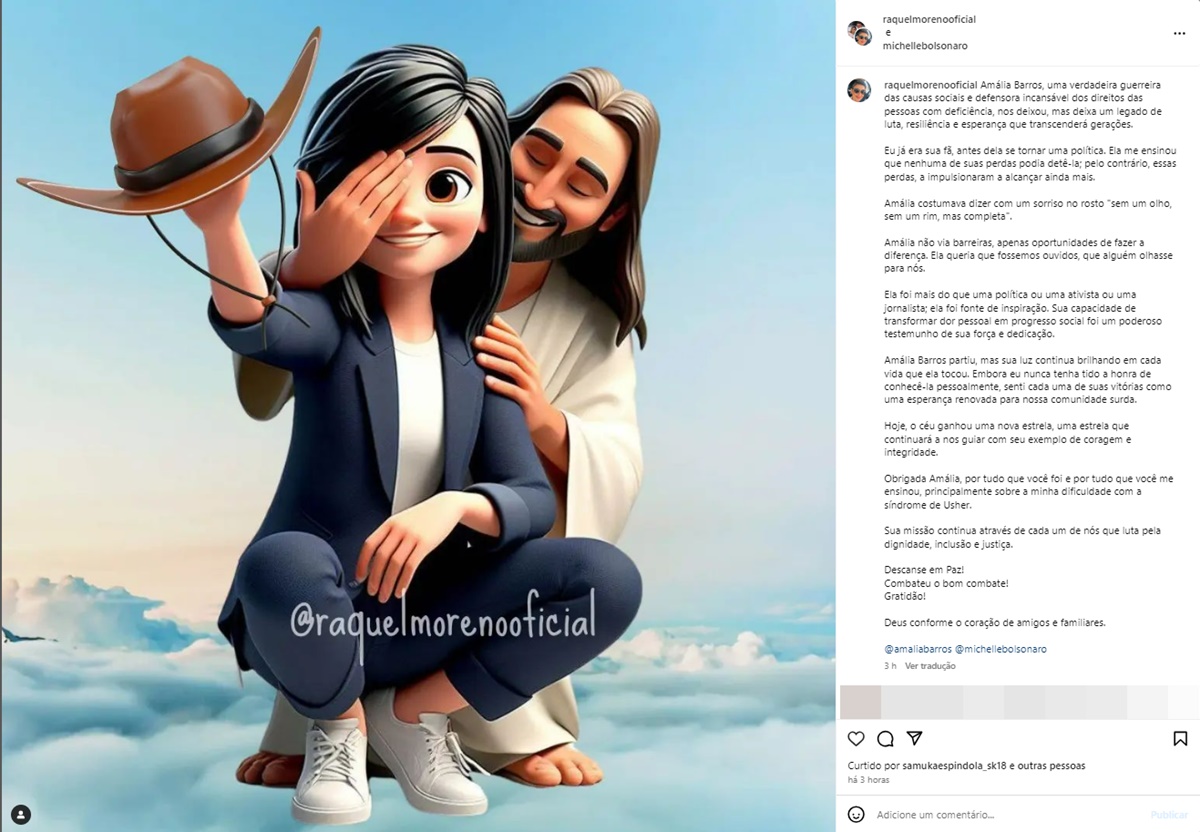Click the @michellebolsonaro mention in caption
Image resolution: width=1200 pixels, height=832 pixels.
[x=1001, y=649]
